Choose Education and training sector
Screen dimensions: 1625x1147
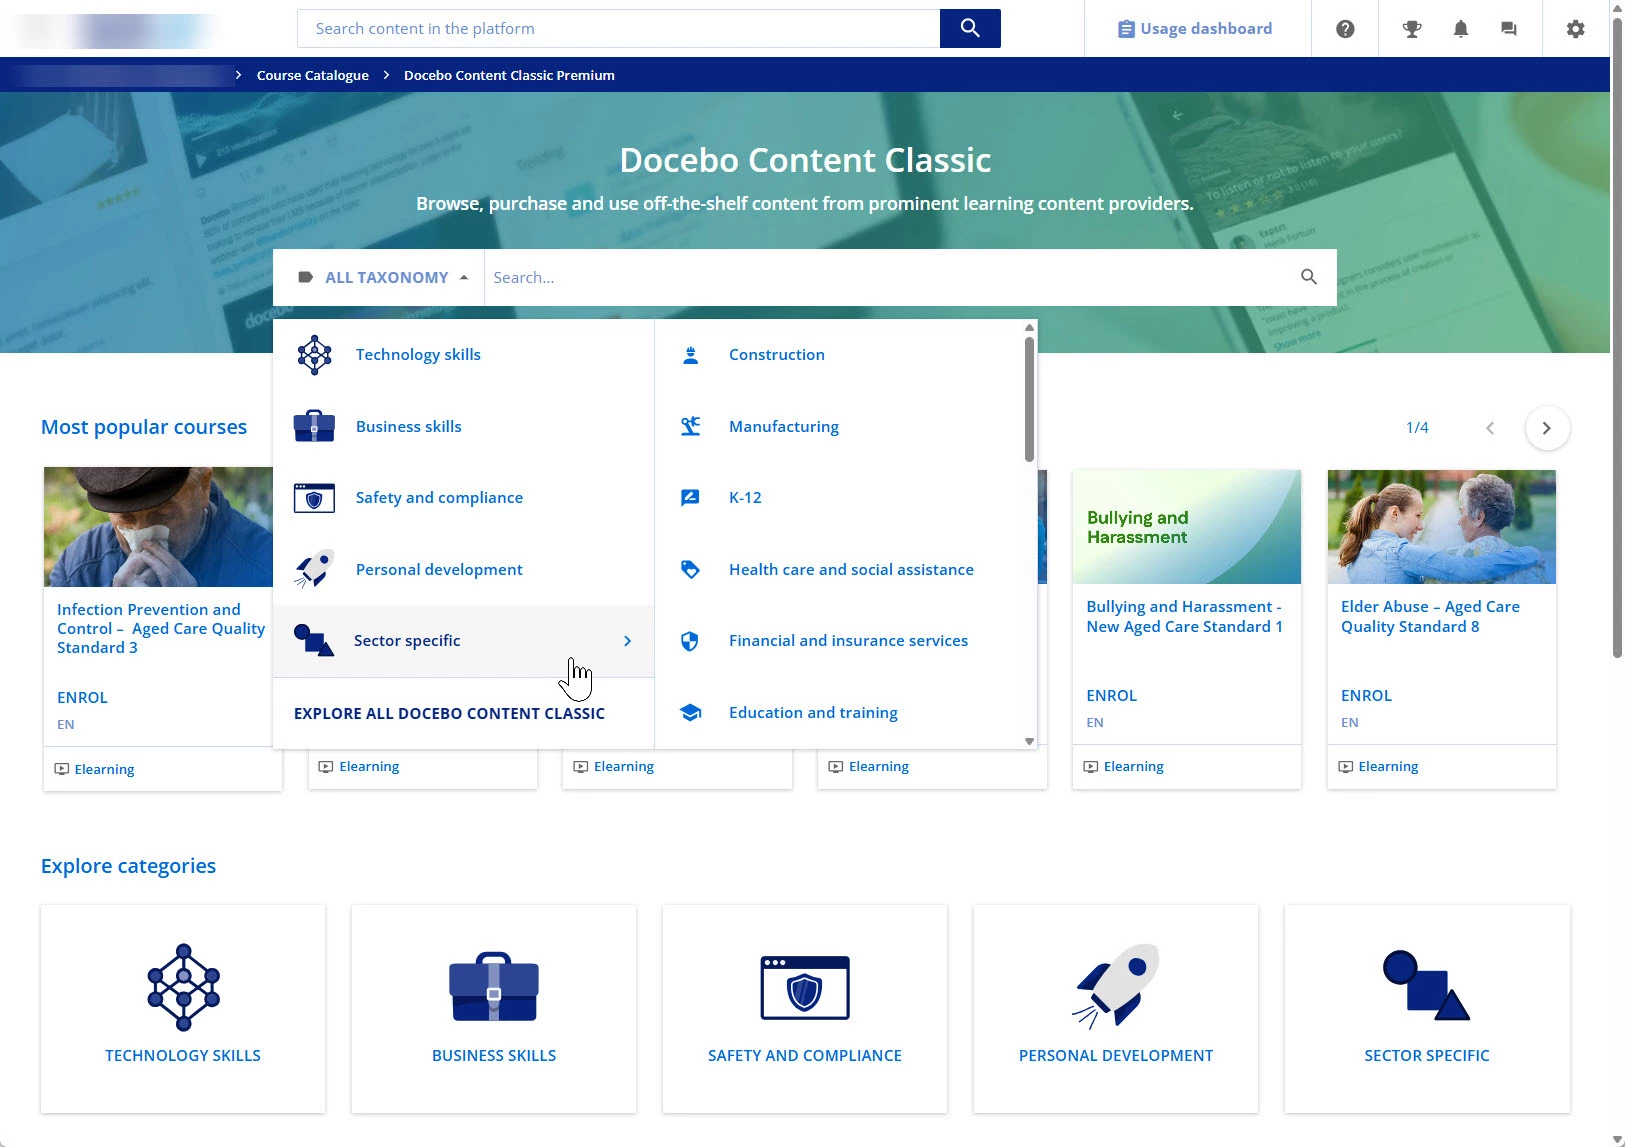pos(813,712)
